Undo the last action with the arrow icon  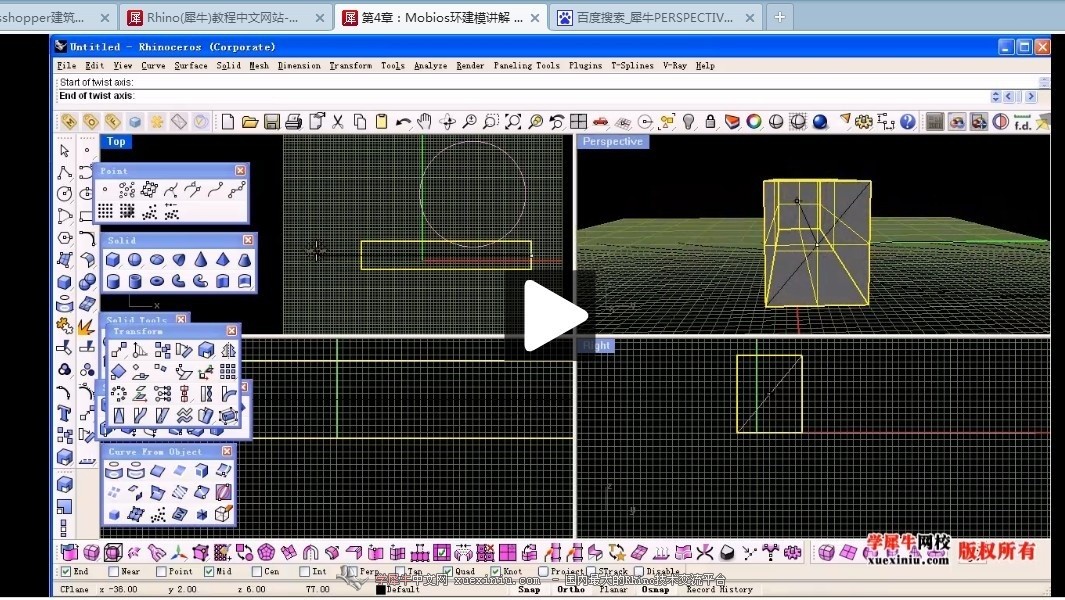click(403, 122)
